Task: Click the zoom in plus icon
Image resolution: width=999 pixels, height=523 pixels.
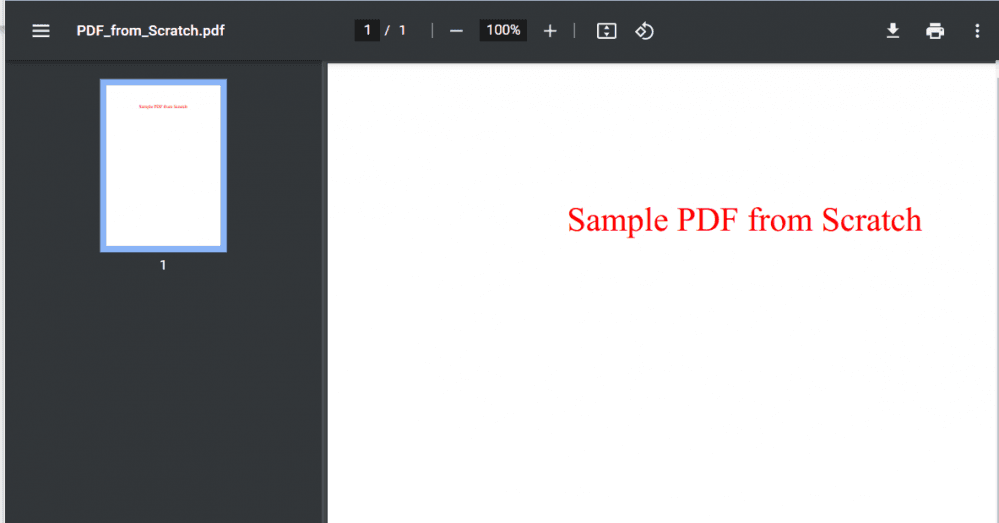Action: [x=549, y=31]
